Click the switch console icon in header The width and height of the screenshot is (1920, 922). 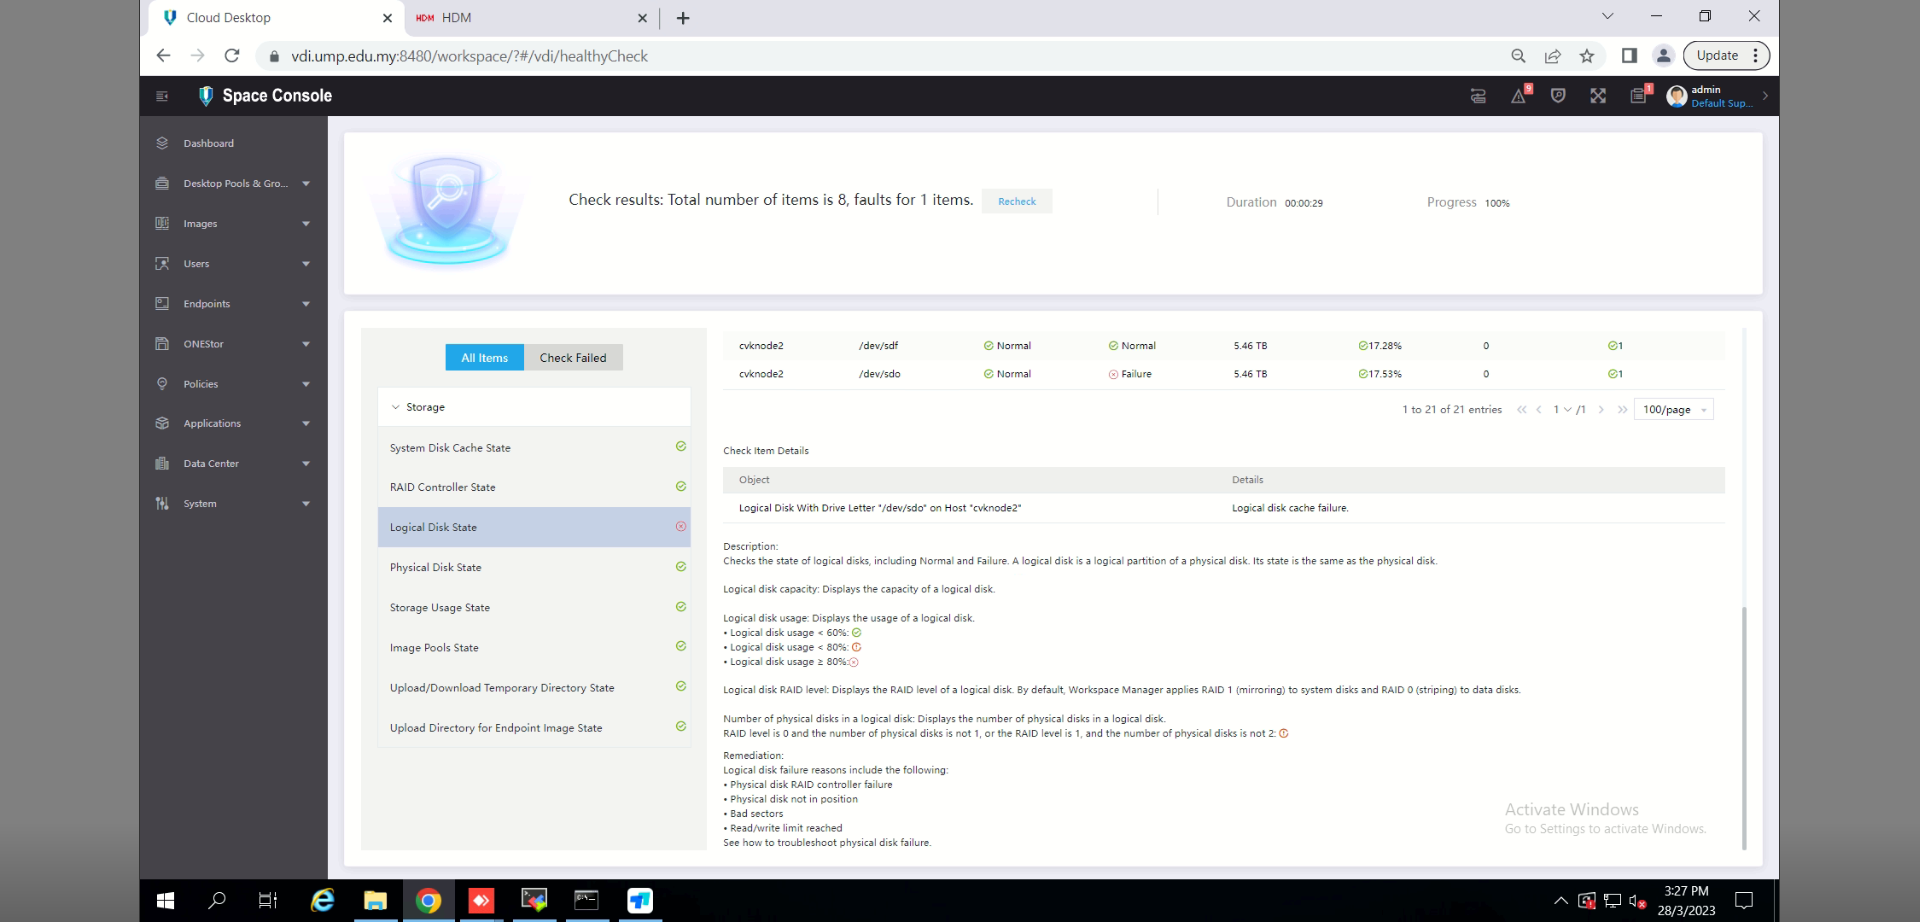(1478, 96)
